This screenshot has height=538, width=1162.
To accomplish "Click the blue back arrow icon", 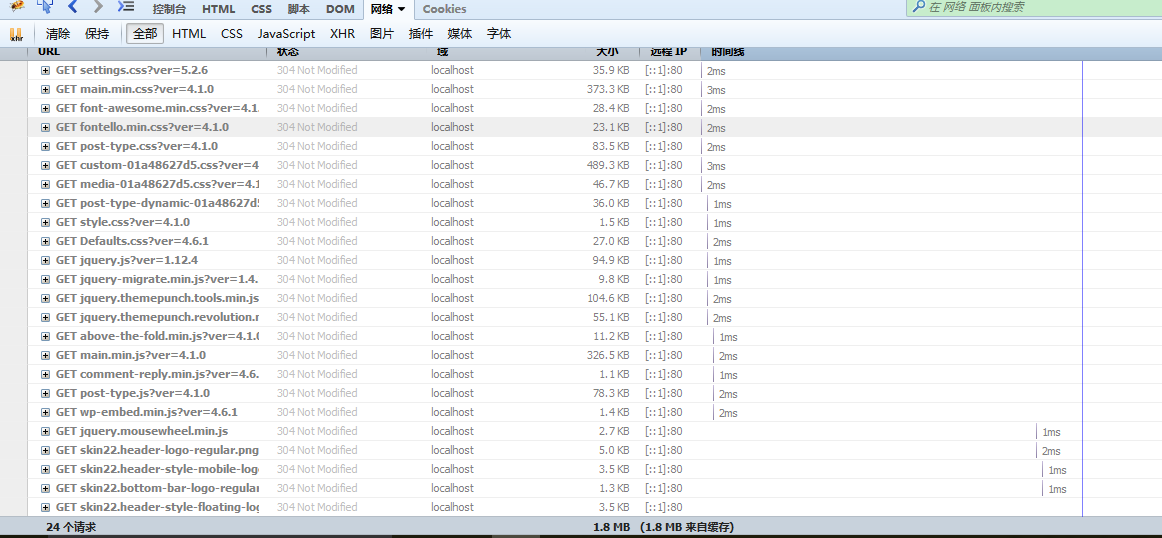I will point(73,7).
